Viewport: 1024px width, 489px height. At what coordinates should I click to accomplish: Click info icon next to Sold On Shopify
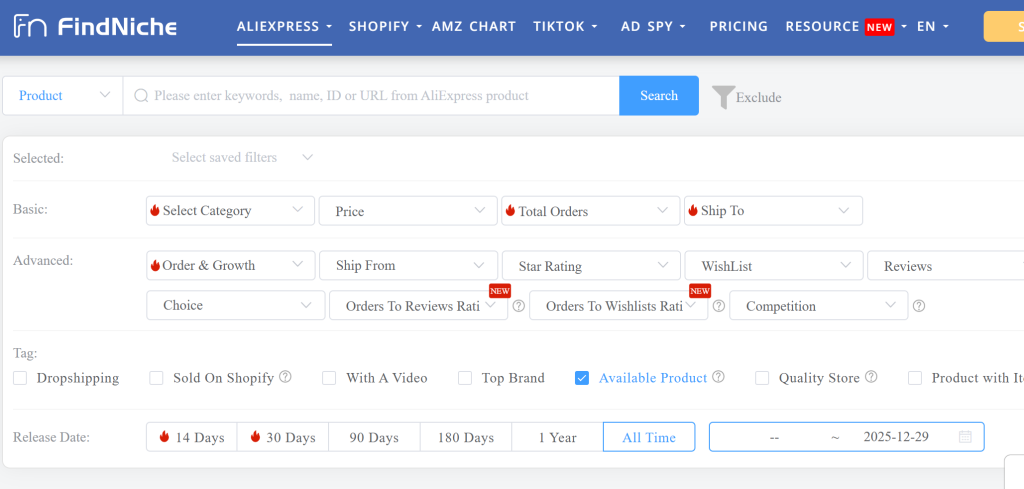pyautogui.click(x=285, y=378)
